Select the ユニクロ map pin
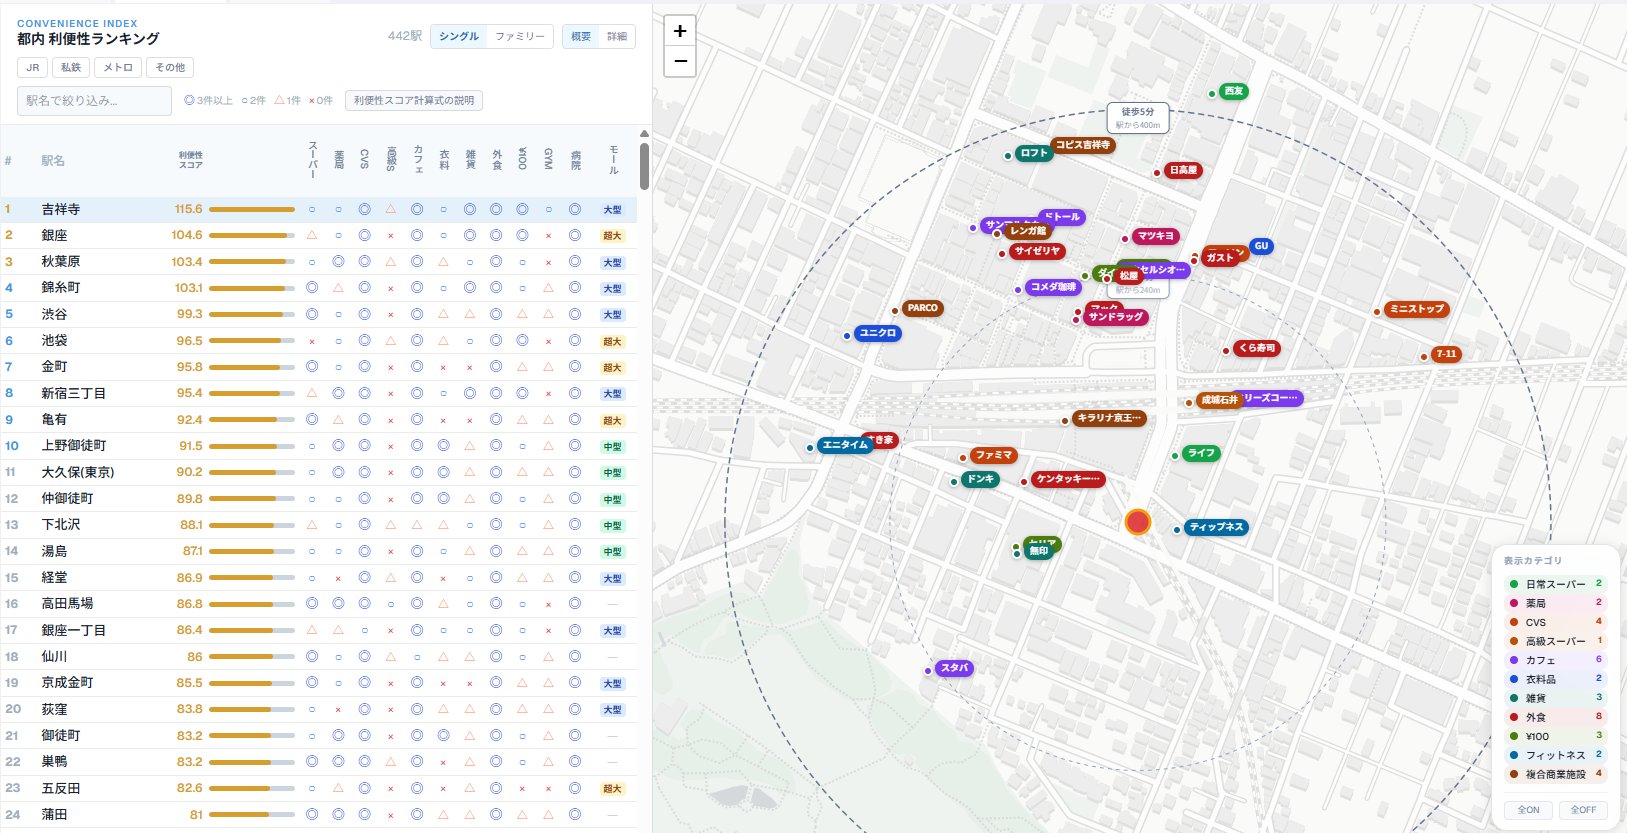The image size is (1627, 833). [x=878, y=333]
